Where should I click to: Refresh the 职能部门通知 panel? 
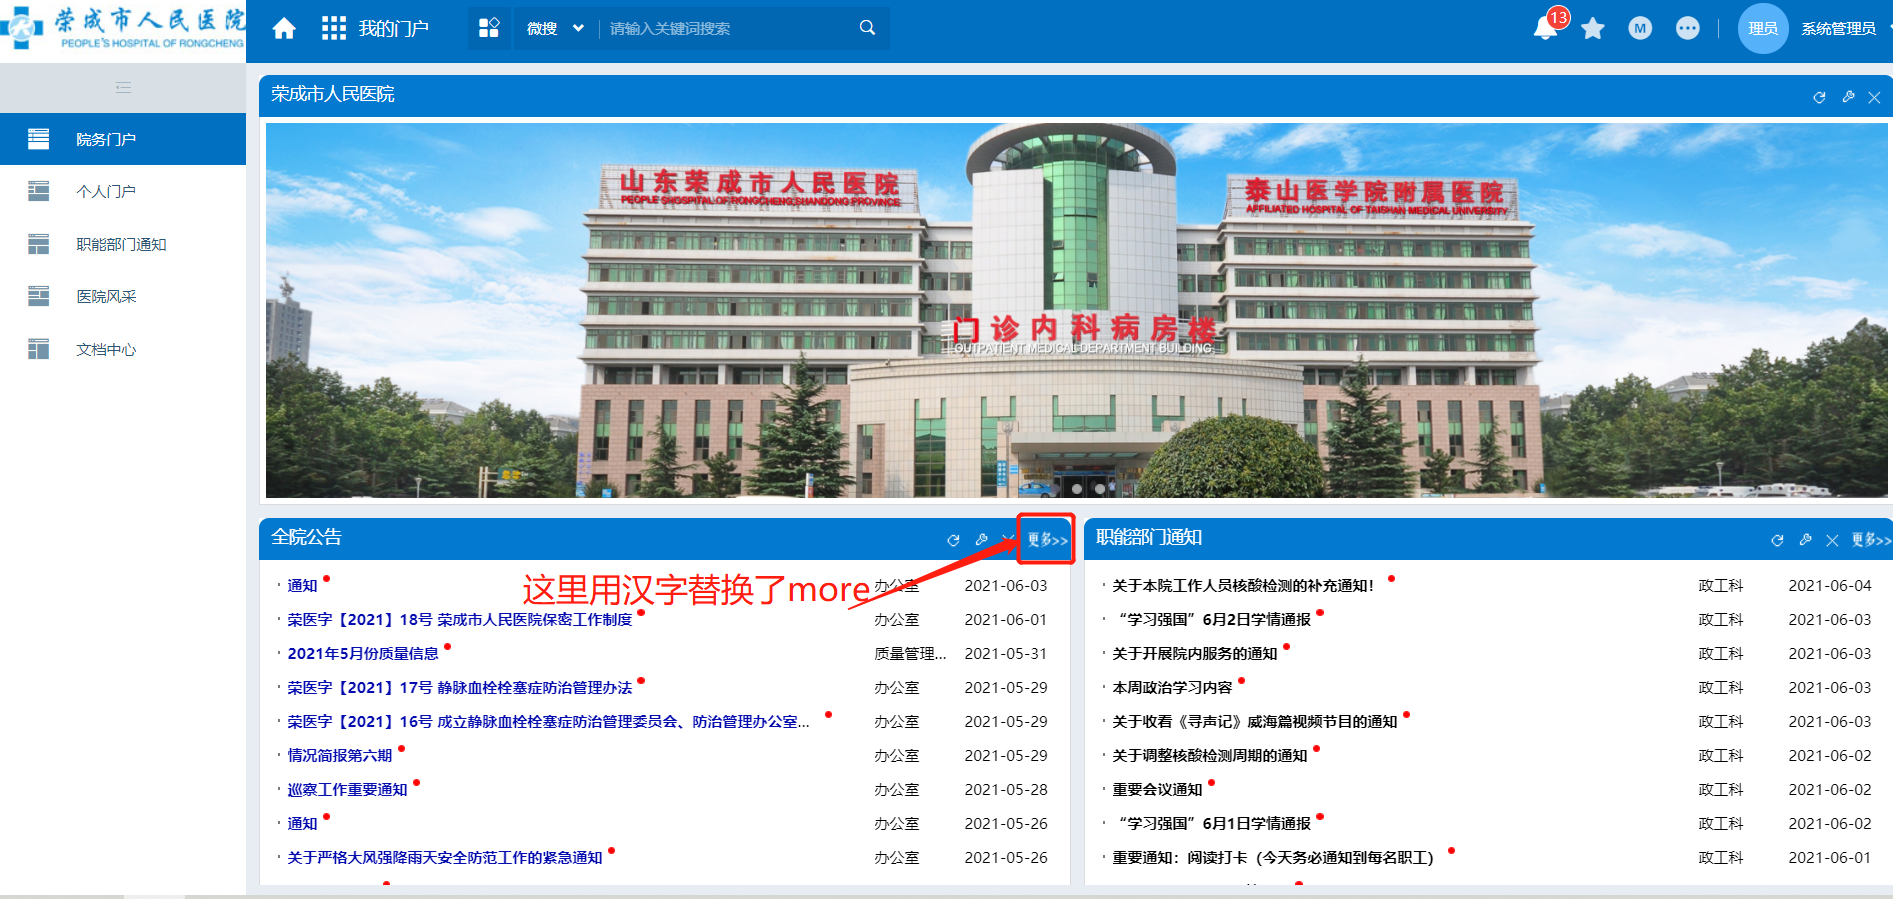(x=1777, y=540)
